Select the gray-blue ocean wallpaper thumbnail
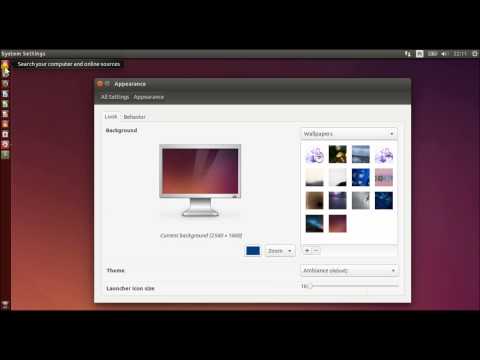 [361, 154]
